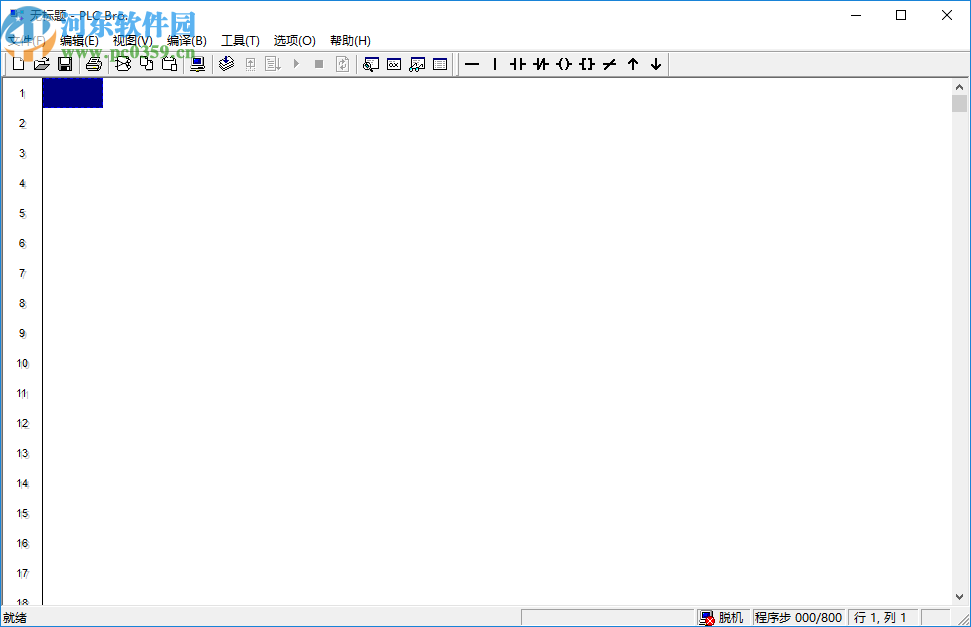Select the rising edge up arrow tool
The width and height of the screenshot is (971, 627).
(633, 64)
